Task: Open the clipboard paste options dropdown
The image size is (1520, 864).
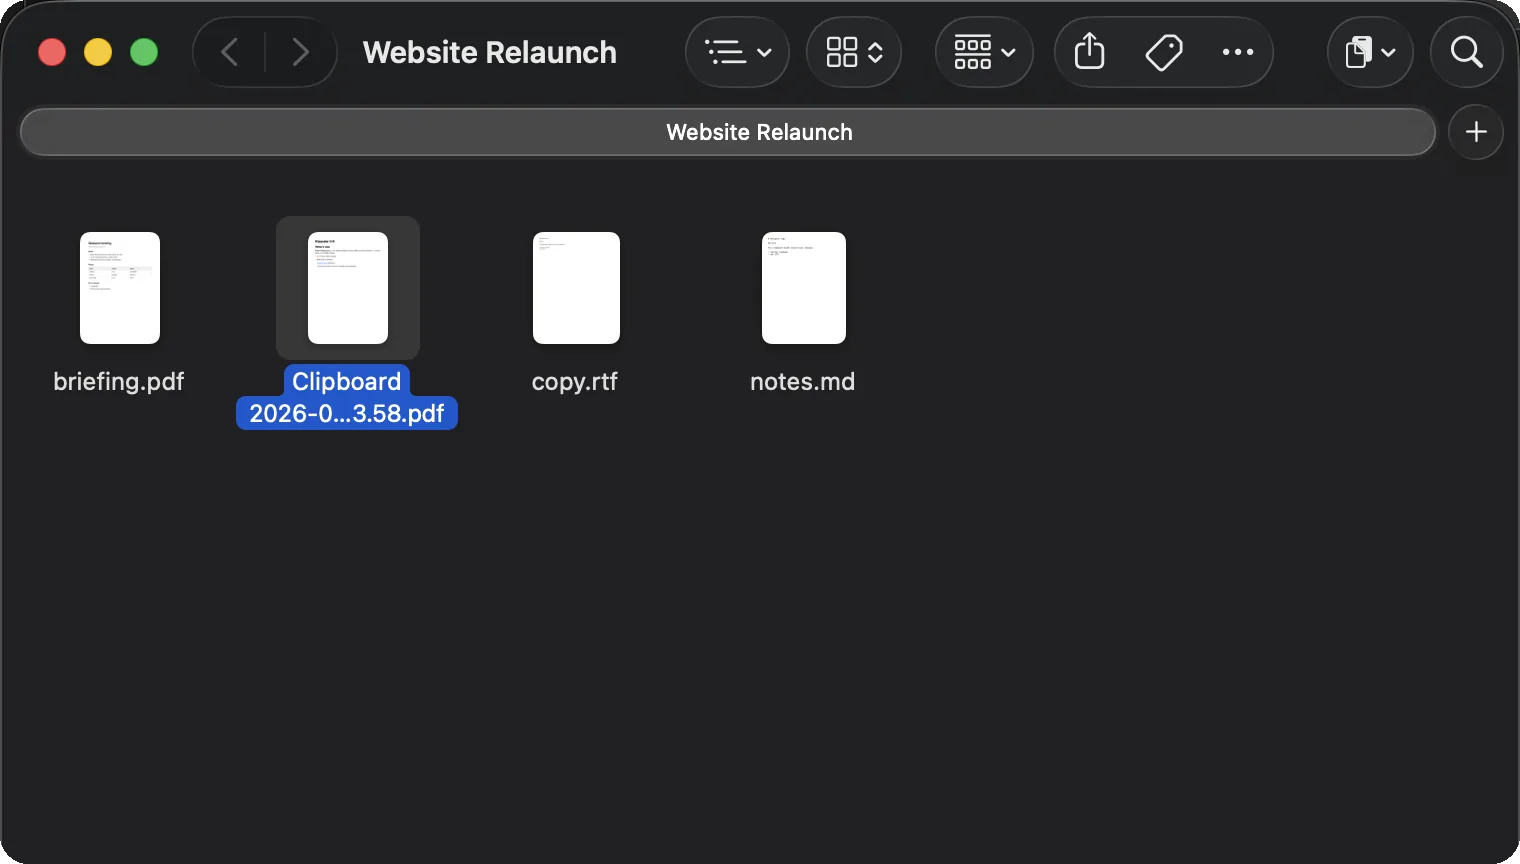Action: 1370,52
